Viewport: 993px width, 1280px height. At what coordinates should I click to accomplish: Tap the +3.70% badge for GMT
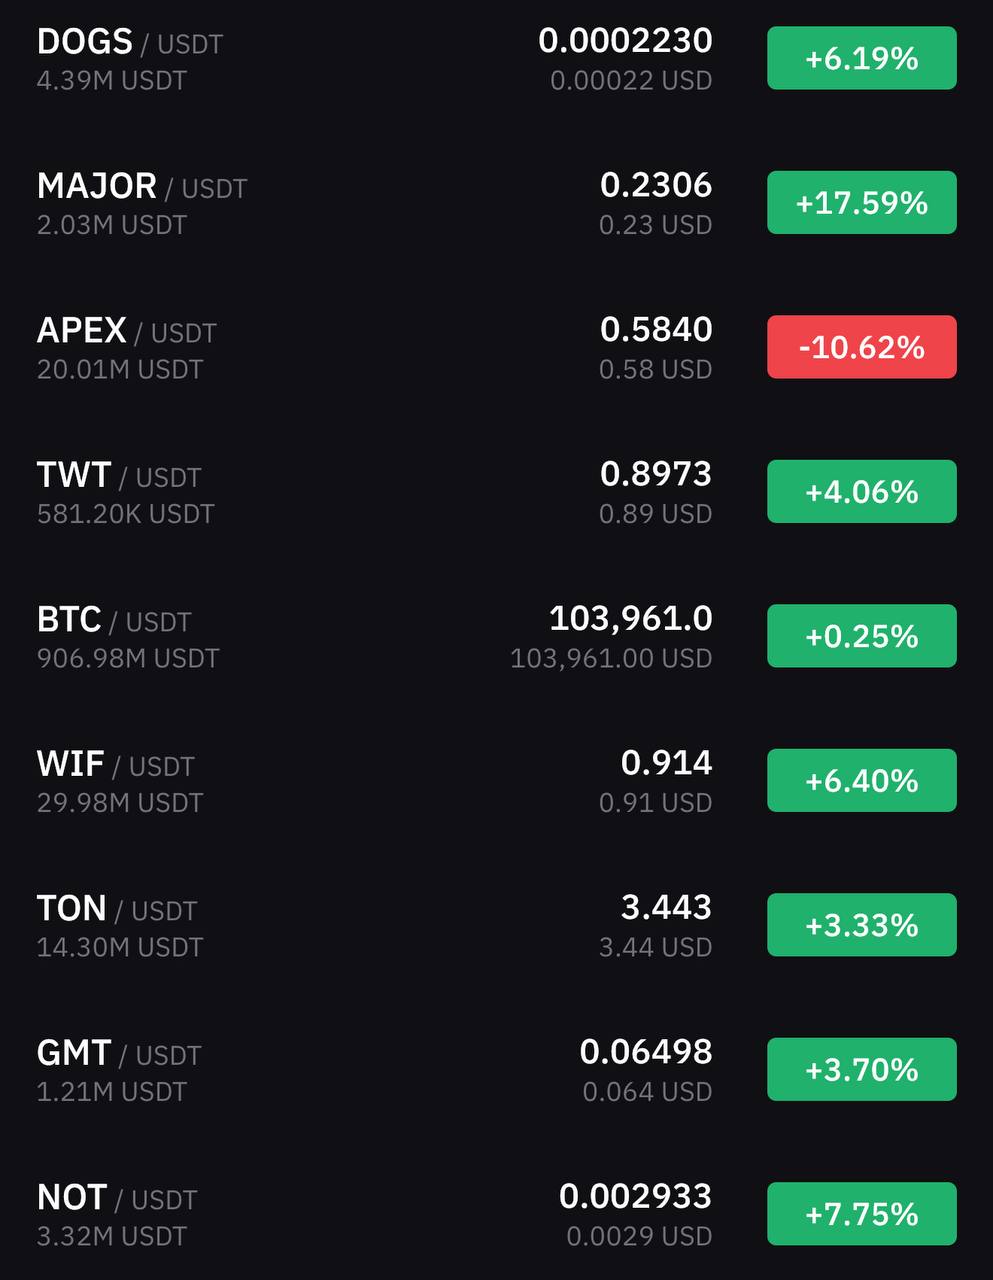pyautogui.click(x=862, y=1069)
